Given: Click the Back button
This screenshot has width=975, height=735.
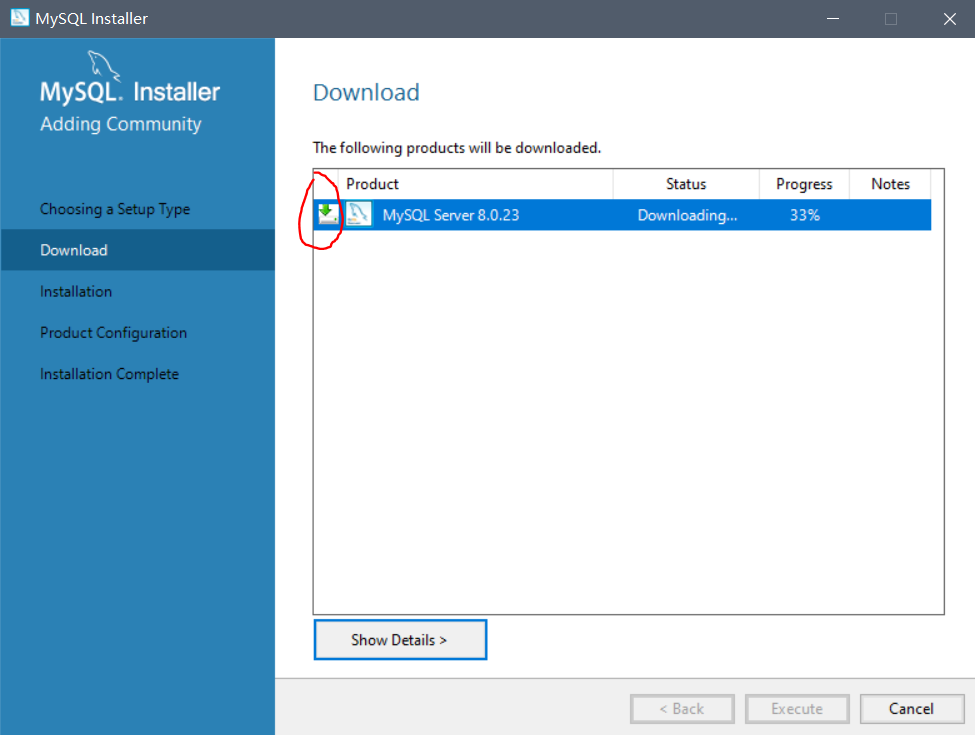Looking at the screenshot, I should tap(682, 709).
